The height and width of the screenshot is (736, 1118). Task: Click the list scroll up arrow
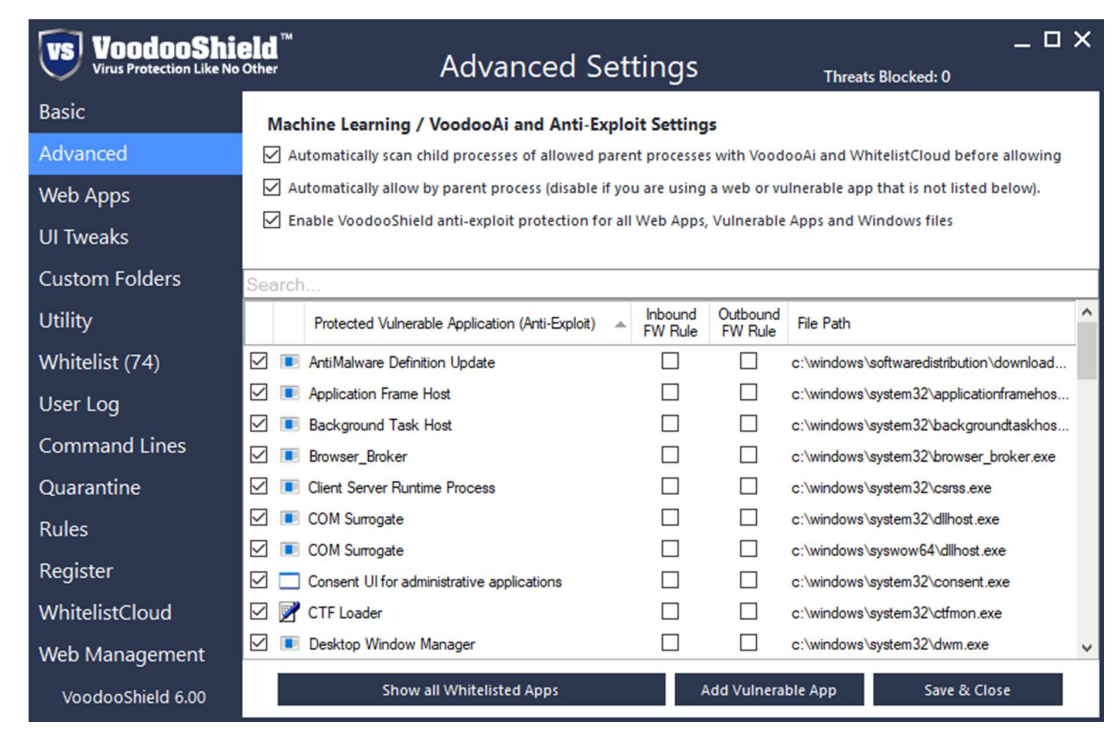(1087, 313)
